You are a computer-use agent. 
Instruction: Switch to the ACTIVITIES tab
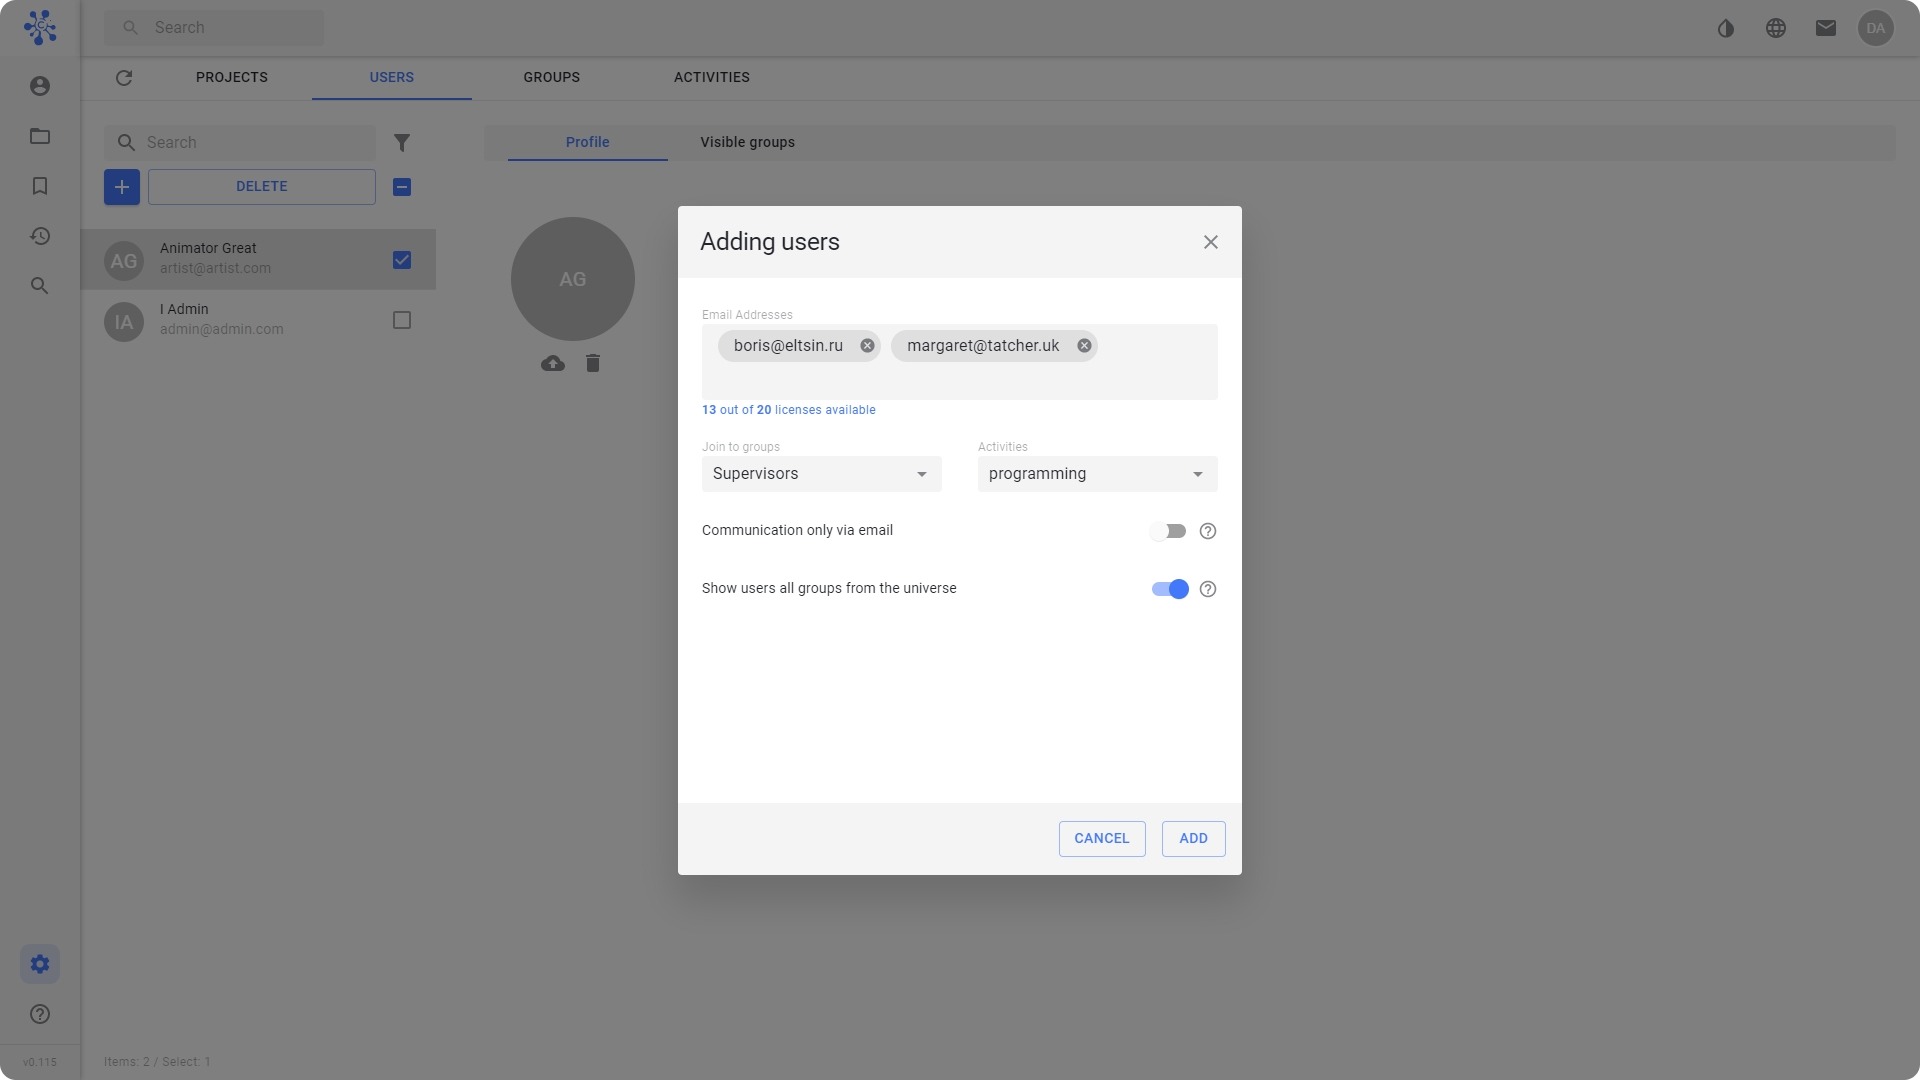coord(712,78)
